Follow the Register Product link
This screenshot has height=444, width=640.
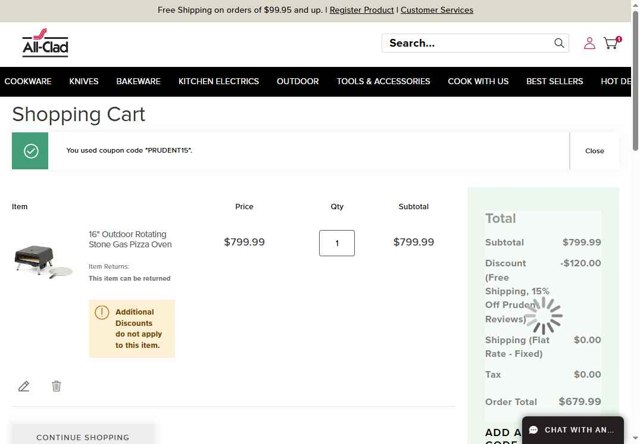point(362,10)
